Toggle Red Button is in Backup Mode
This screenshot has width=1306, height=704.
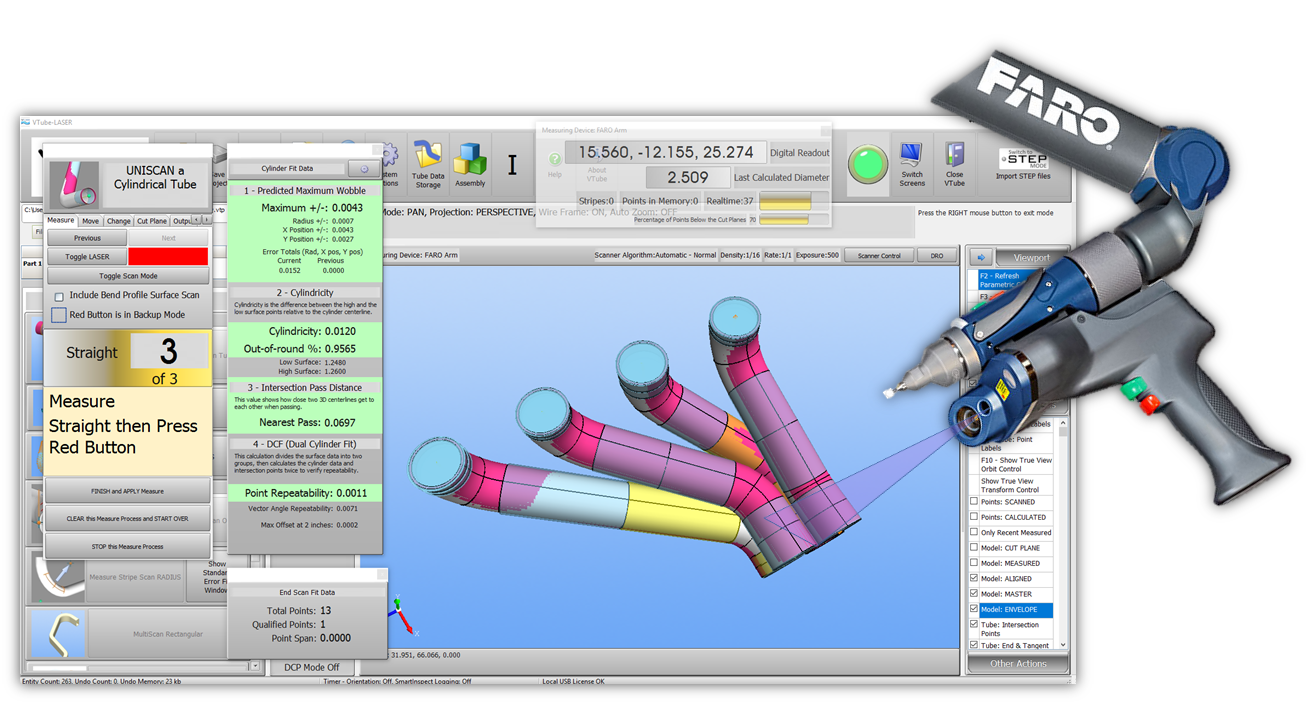coord(59,315)
